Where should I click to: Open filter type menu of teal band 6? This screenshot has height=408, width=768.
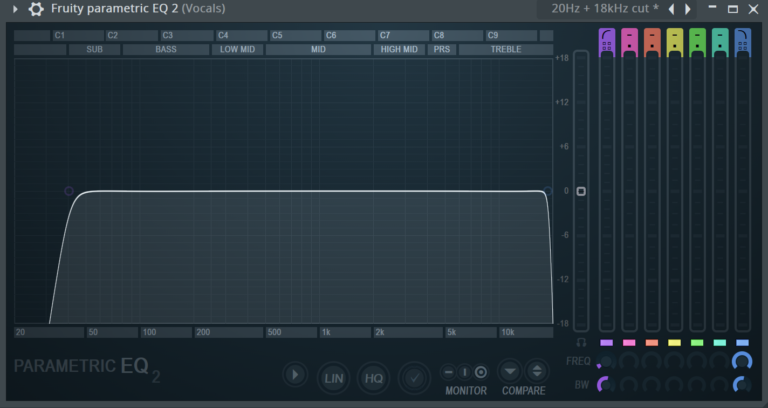click(x=720, y=40)
